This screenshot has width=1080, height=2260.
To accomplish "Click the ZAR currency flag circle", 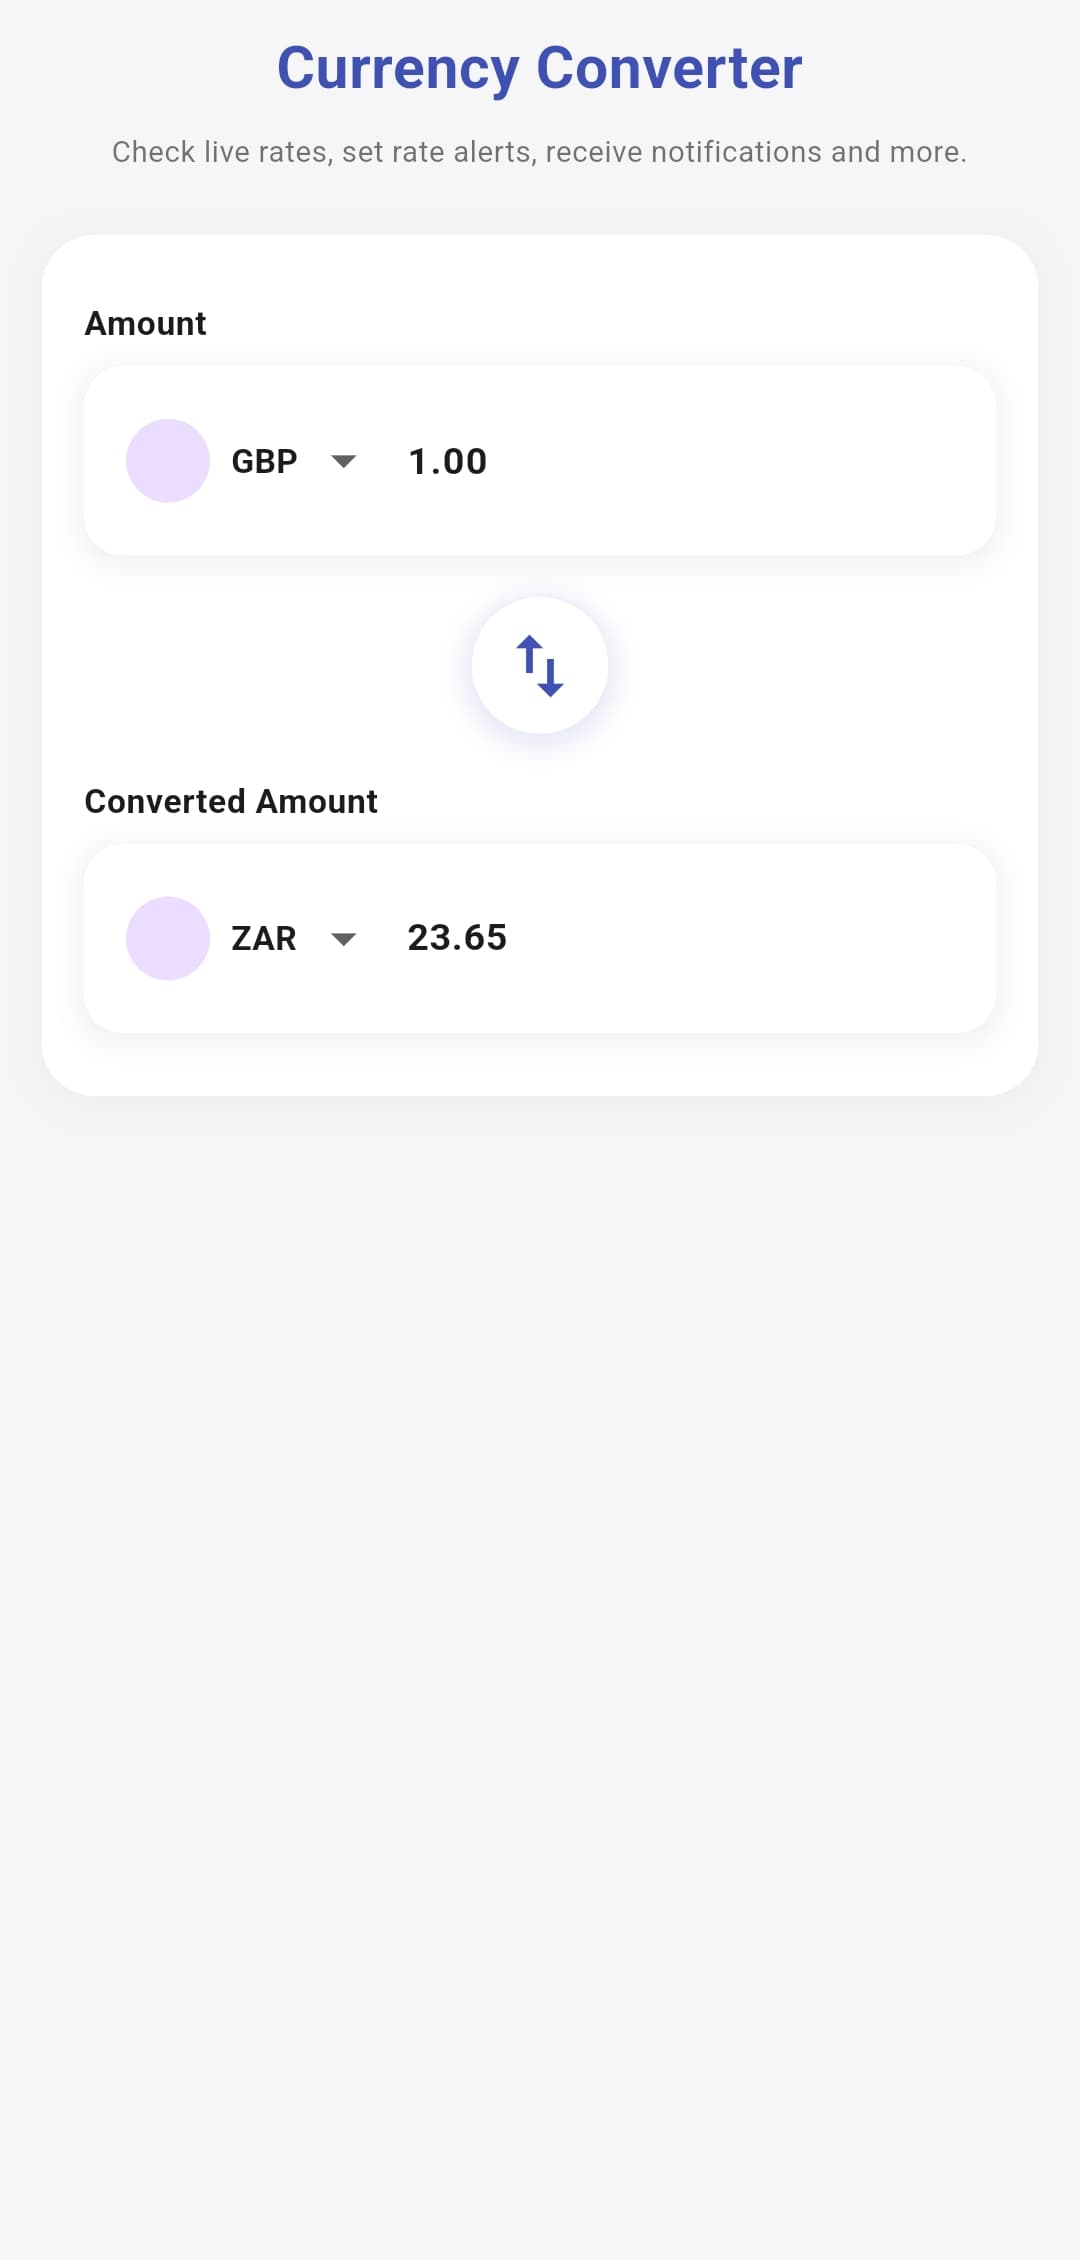I will coord(168,938).
